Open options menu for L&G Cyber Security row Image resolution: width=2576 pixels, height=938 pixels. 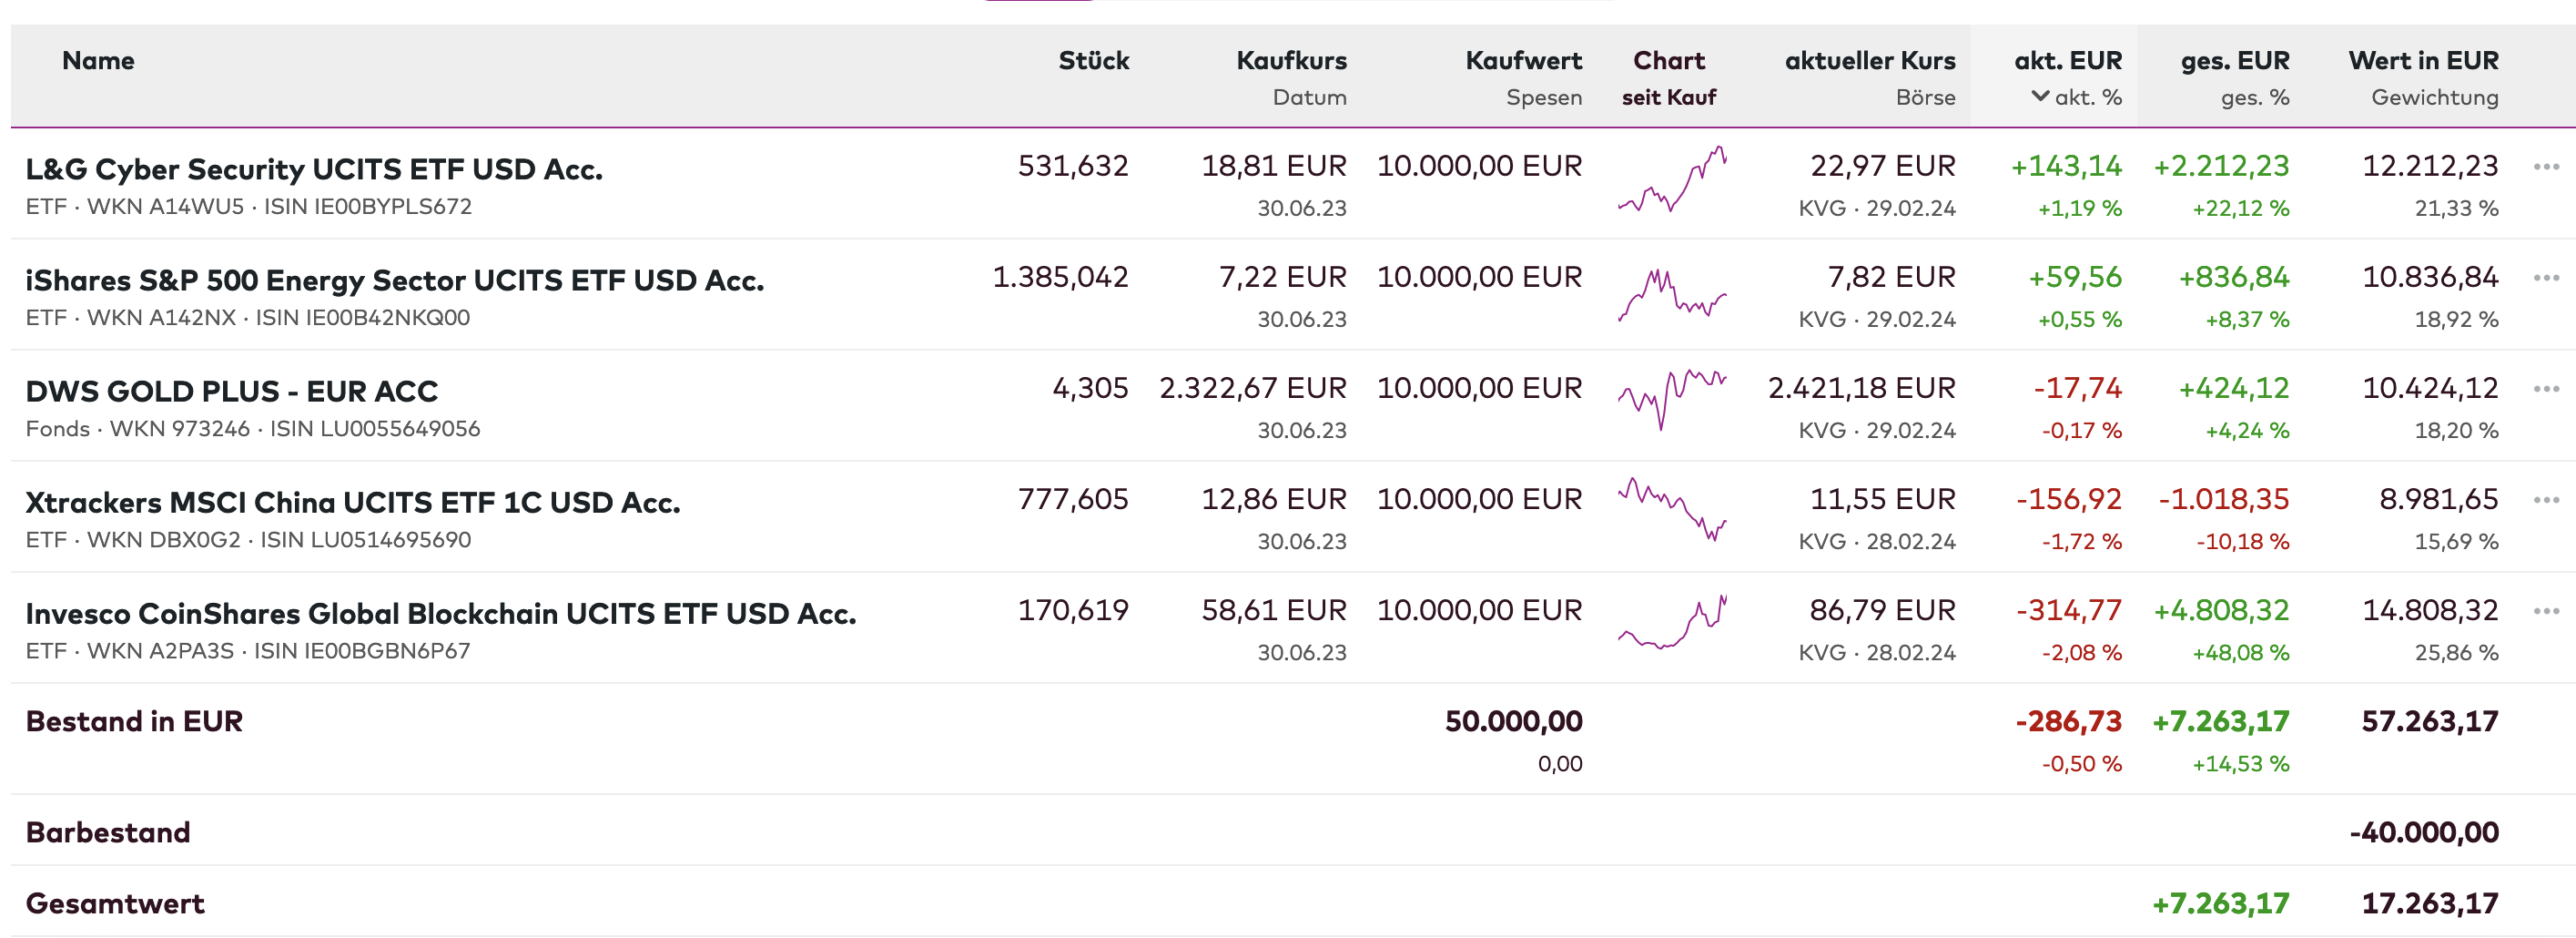coord(2545,167)
